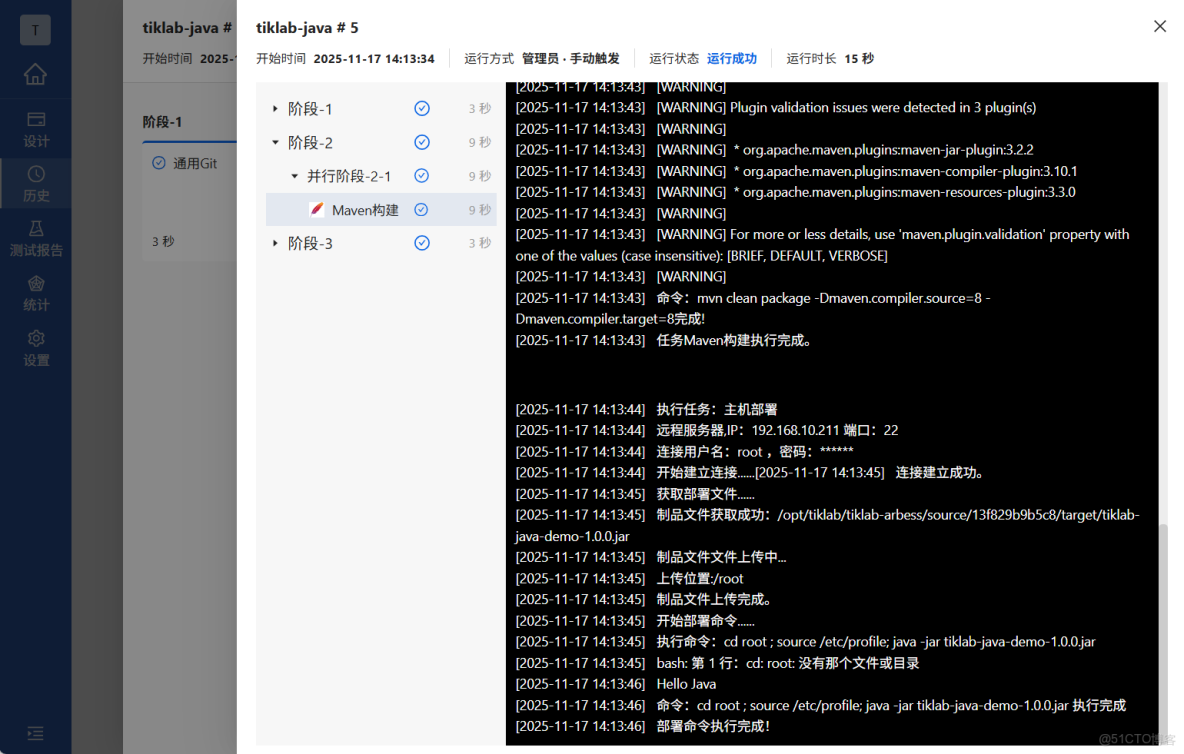Open the 历史 (History) sidebar icon
Viewport: 1184px width, 754px height.
point(35,183)
